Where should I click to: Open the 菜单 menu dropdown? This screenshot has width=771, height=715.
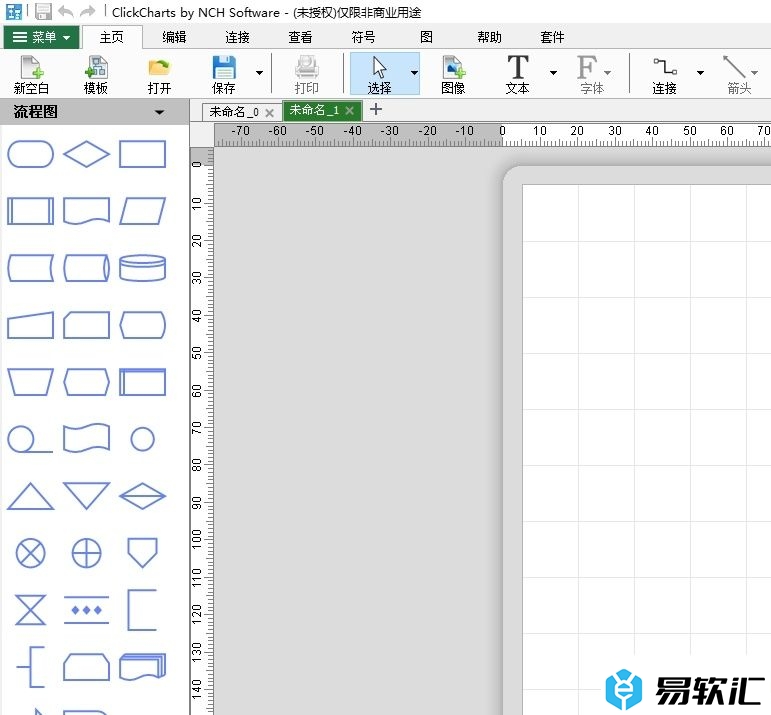(x=41, y=37)
